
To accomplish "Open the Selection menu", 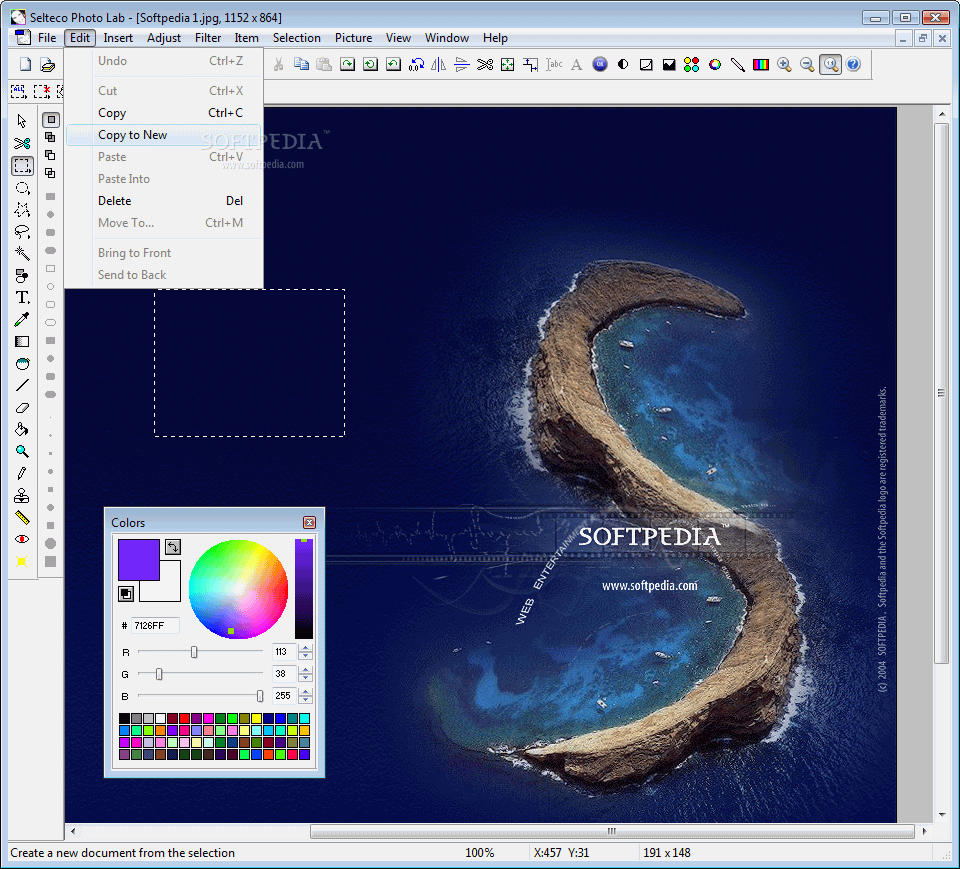I will (x=296, y=38).
